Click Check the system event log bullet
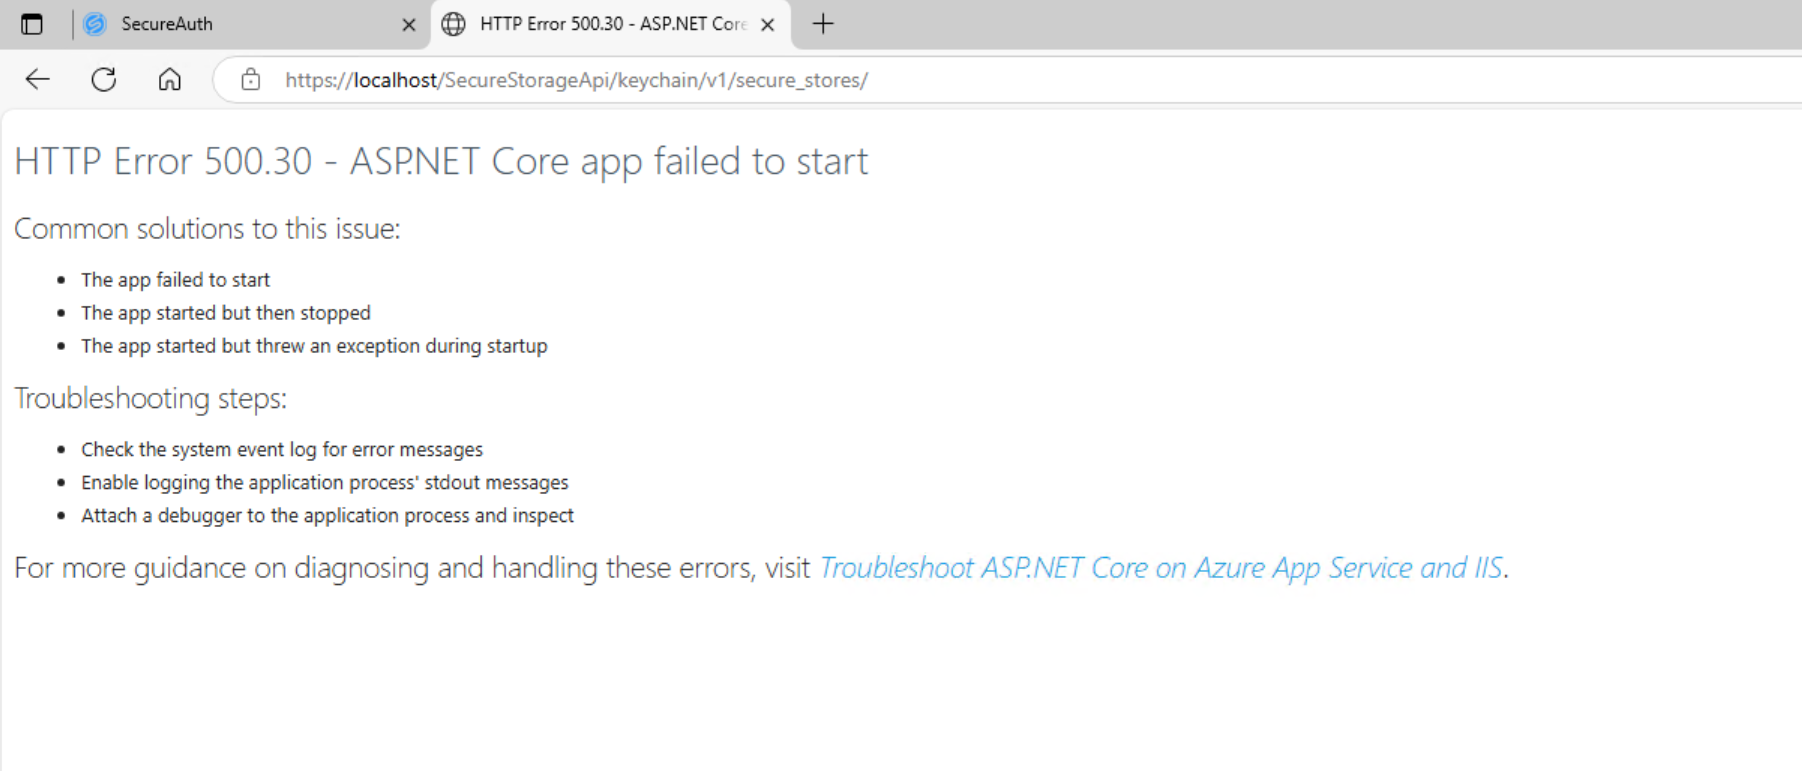Viewport: 1802px width, 771px height. pos(282,450)
